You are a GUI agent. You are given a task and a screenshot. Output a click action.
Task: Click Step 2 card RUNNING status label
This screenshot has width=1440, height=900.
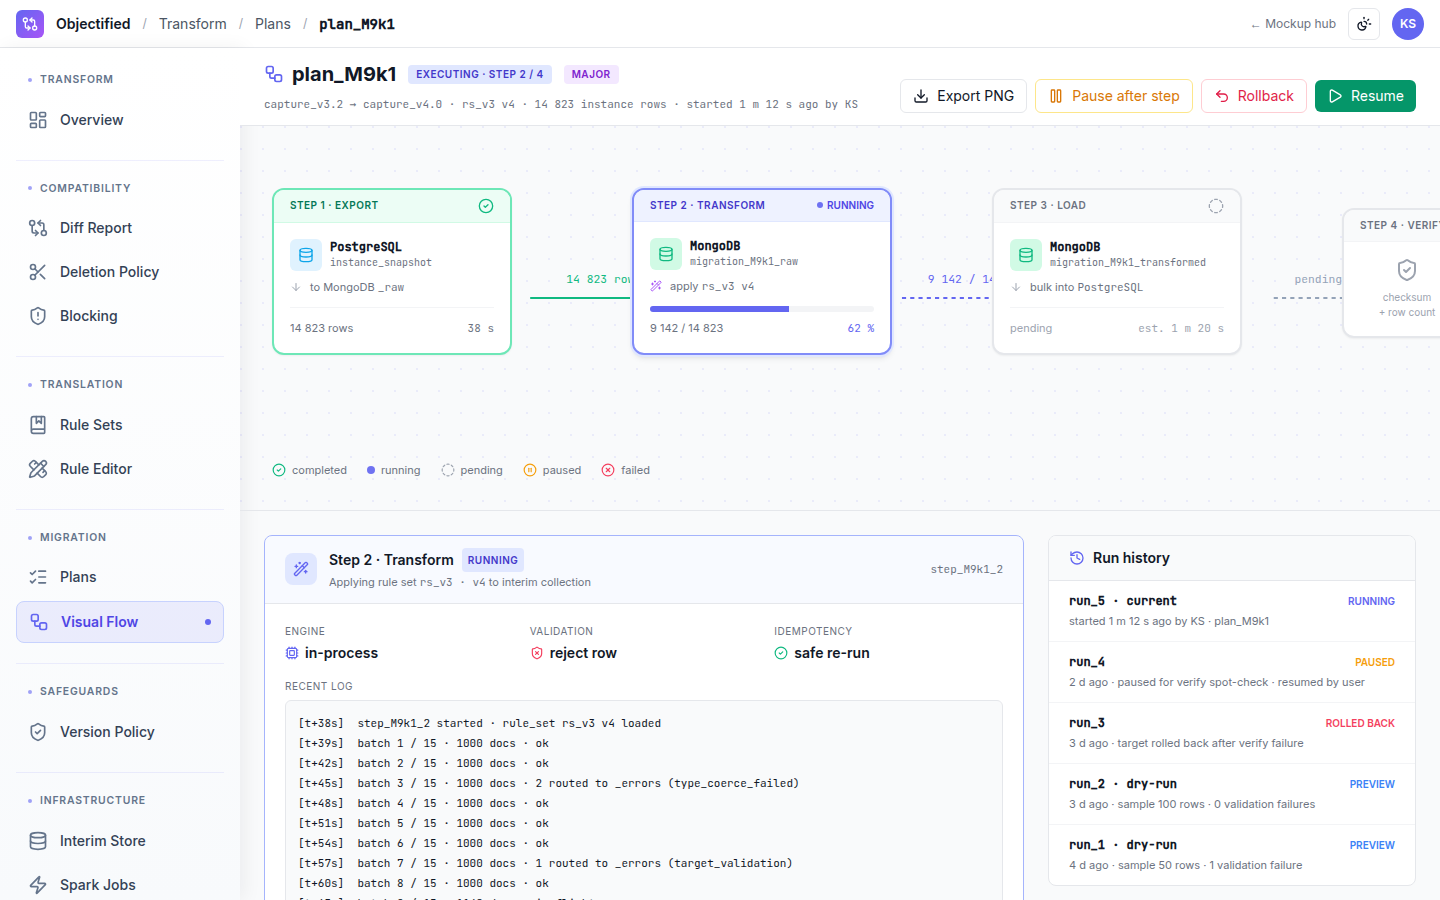point(845,205)
